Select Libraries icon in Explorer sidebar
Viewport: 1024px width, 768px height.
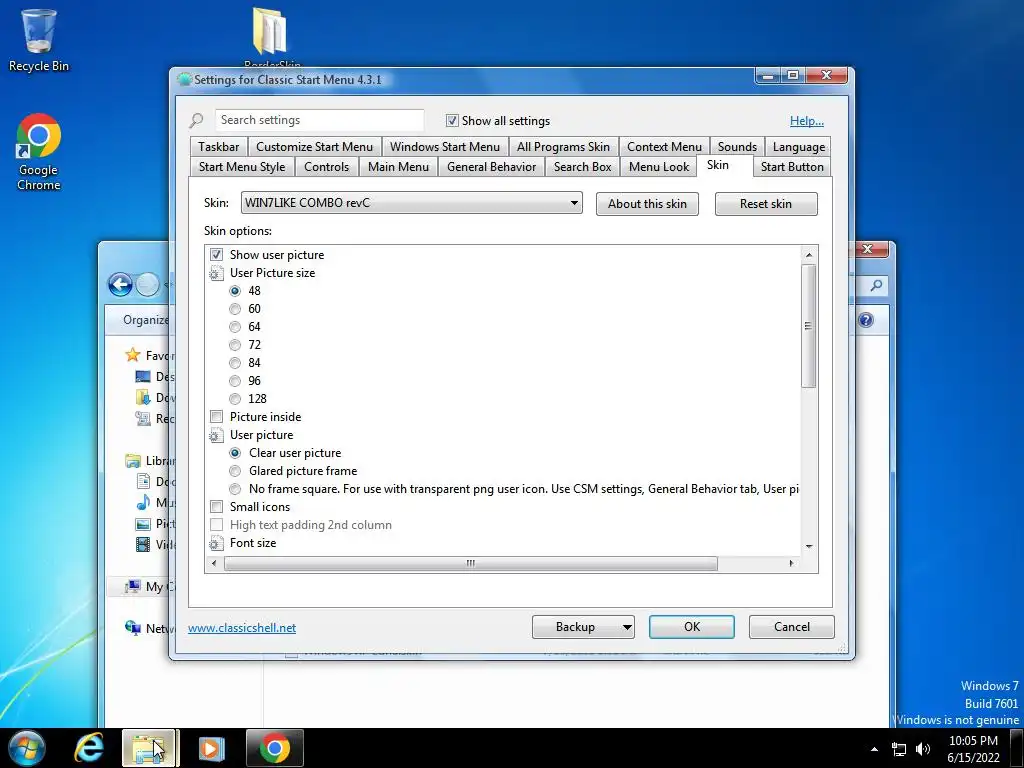[x=133, y=461]
